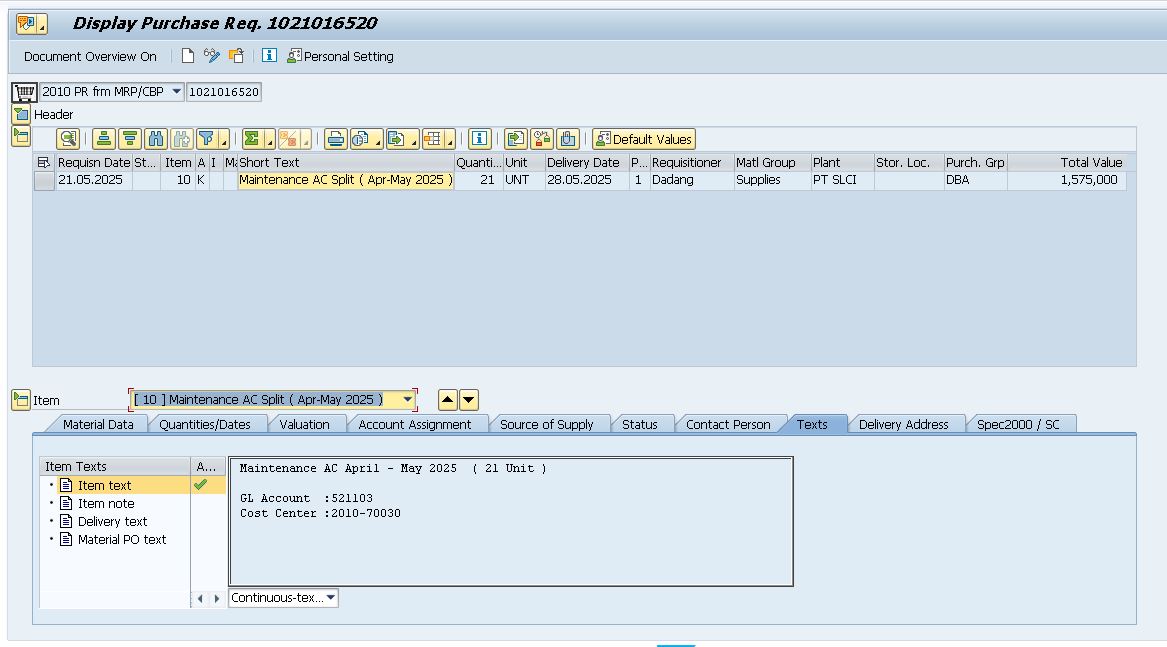This screenshot has width=1167, height=647.
Task: Click the requisition number field 1021016520
Action: [x=224, y=92]
